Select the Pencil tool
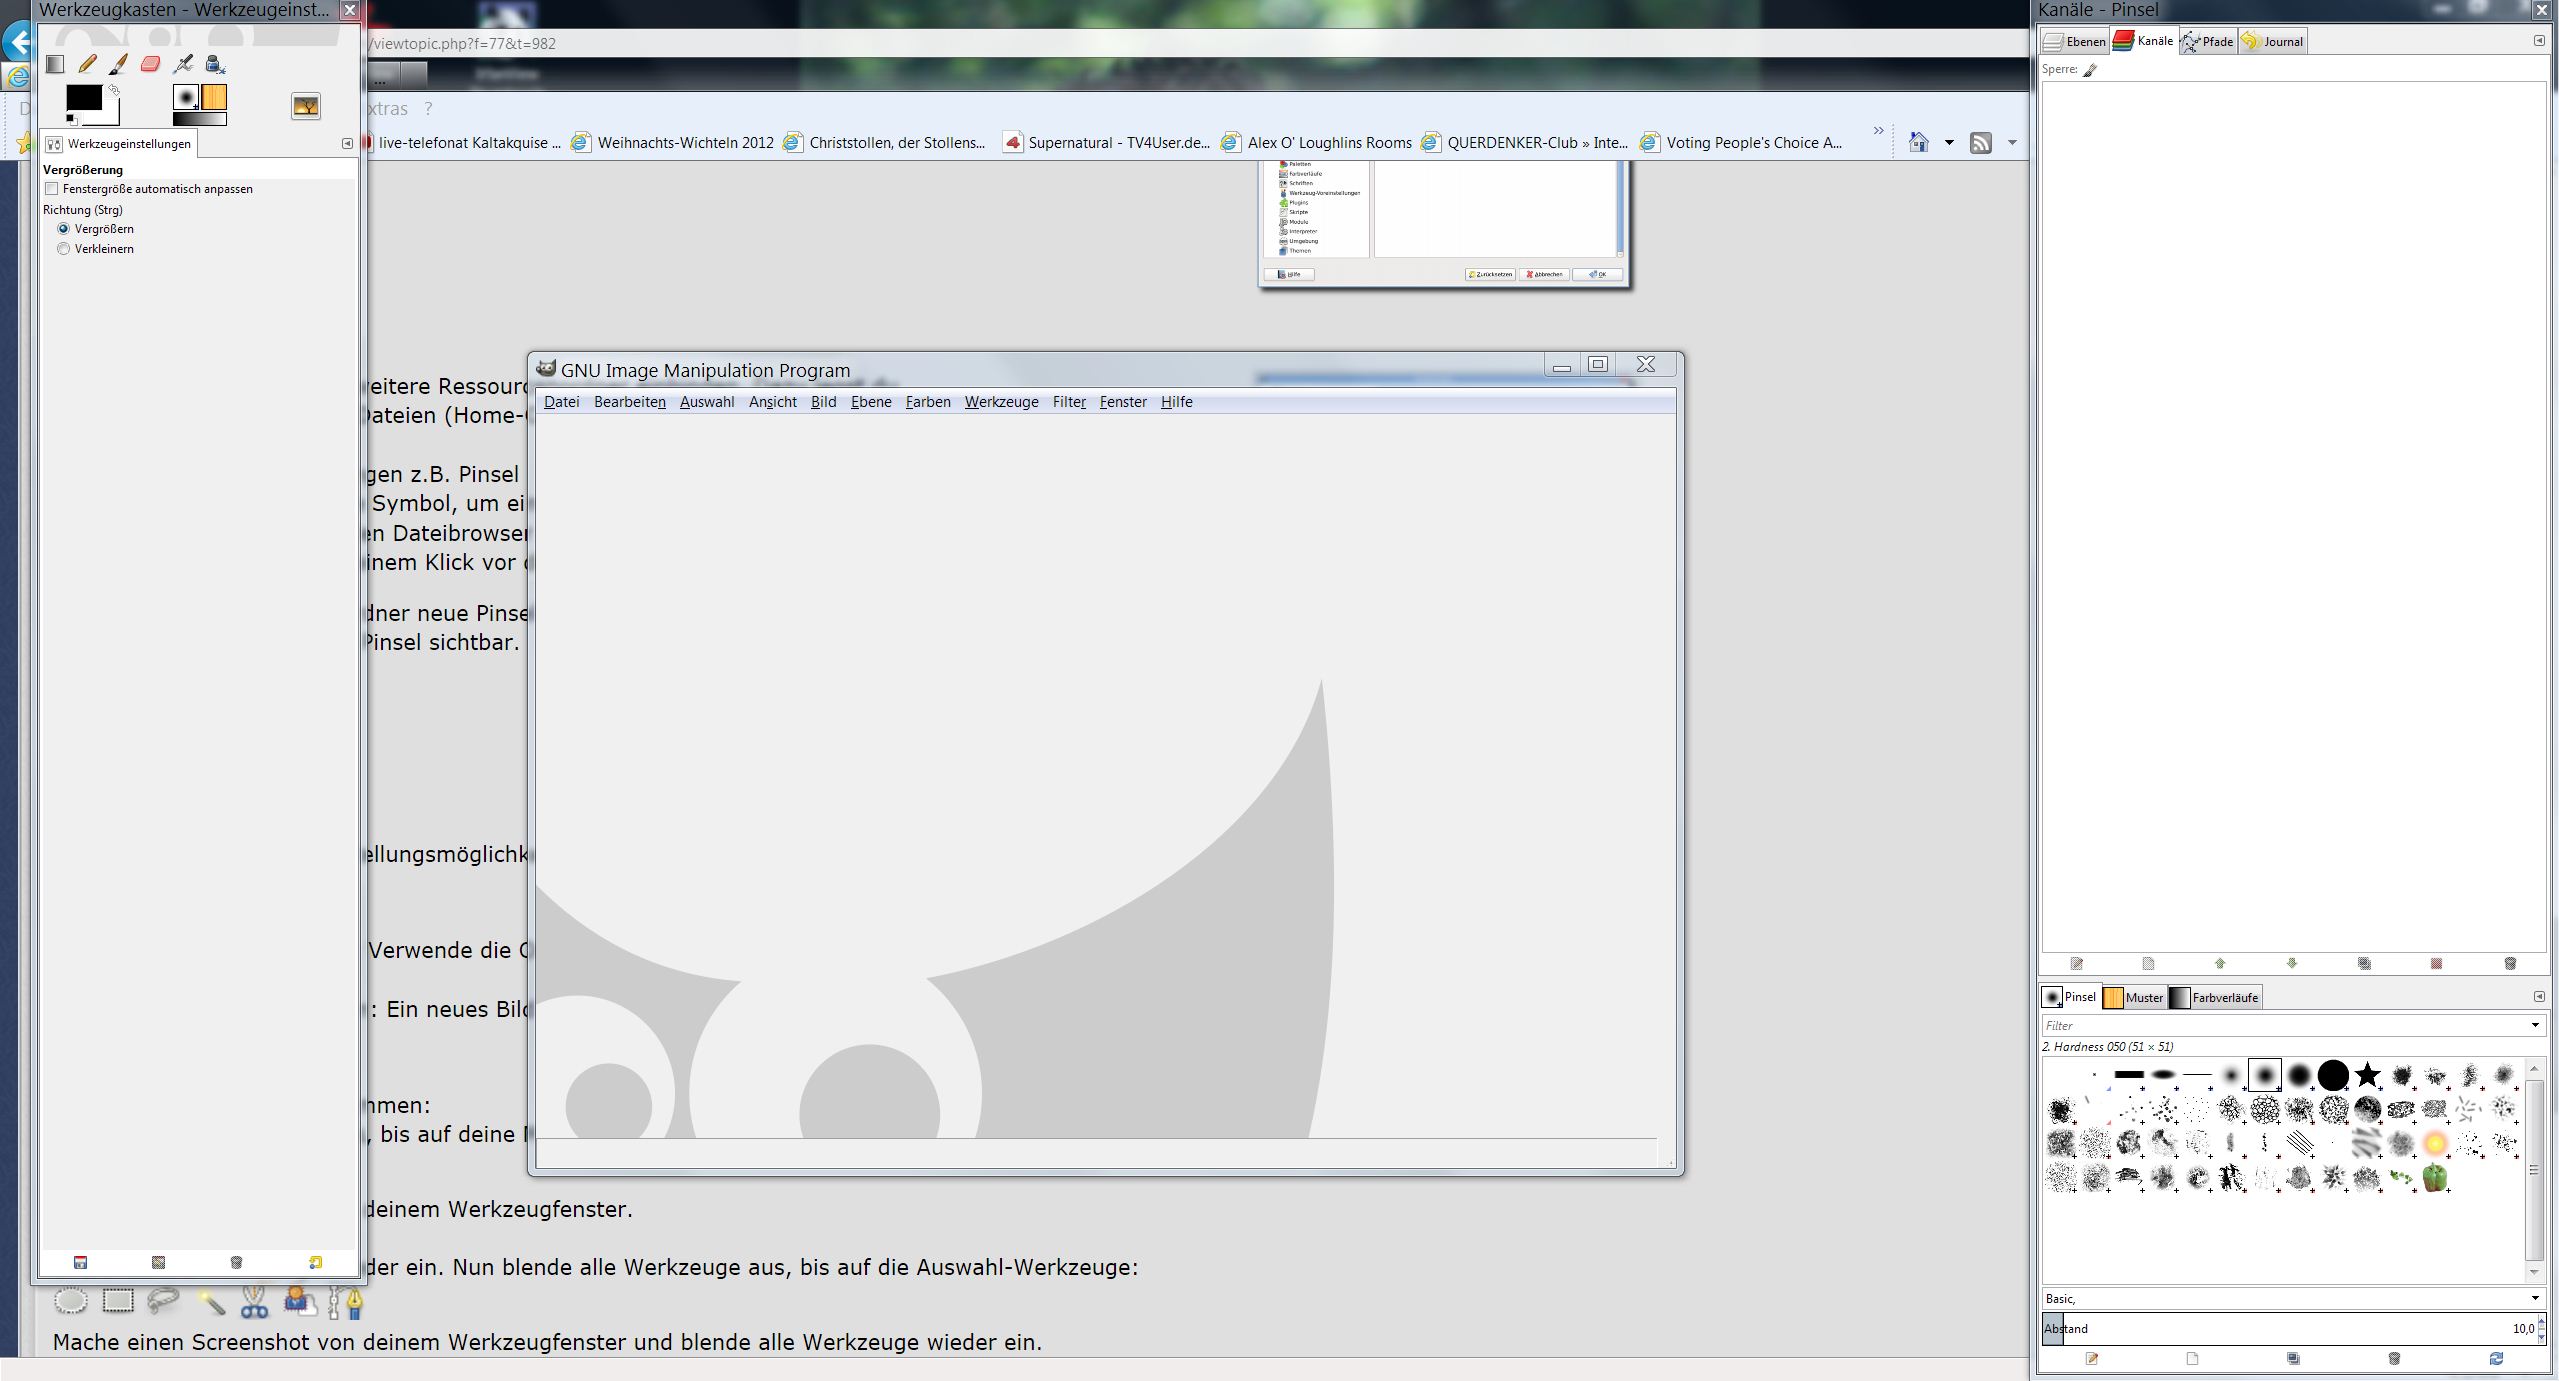Screen dimensions: 2559x1381 87,64
